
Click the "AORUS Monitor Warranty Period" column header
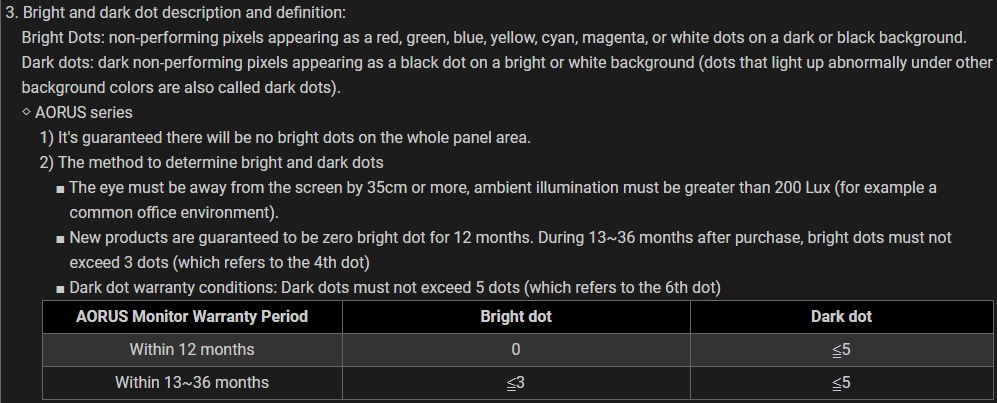coord(192,317)
